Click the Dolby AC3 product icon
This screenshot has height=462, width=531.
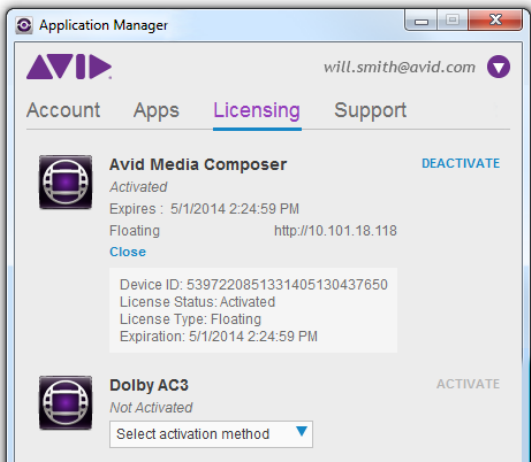pyautogui.click(x=65, y=403)
